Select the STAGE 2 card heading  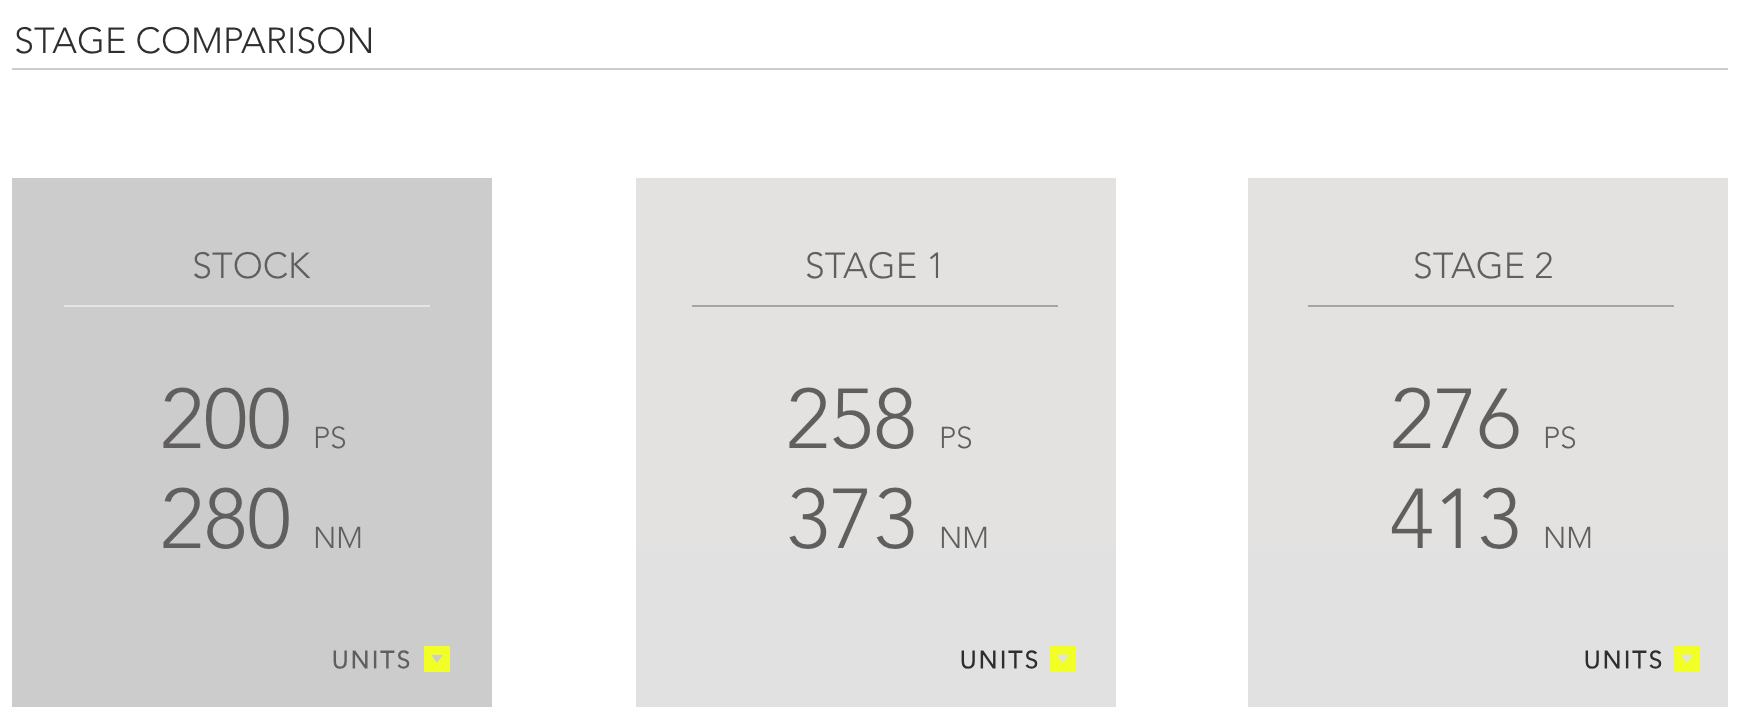tap(1483, 266)
